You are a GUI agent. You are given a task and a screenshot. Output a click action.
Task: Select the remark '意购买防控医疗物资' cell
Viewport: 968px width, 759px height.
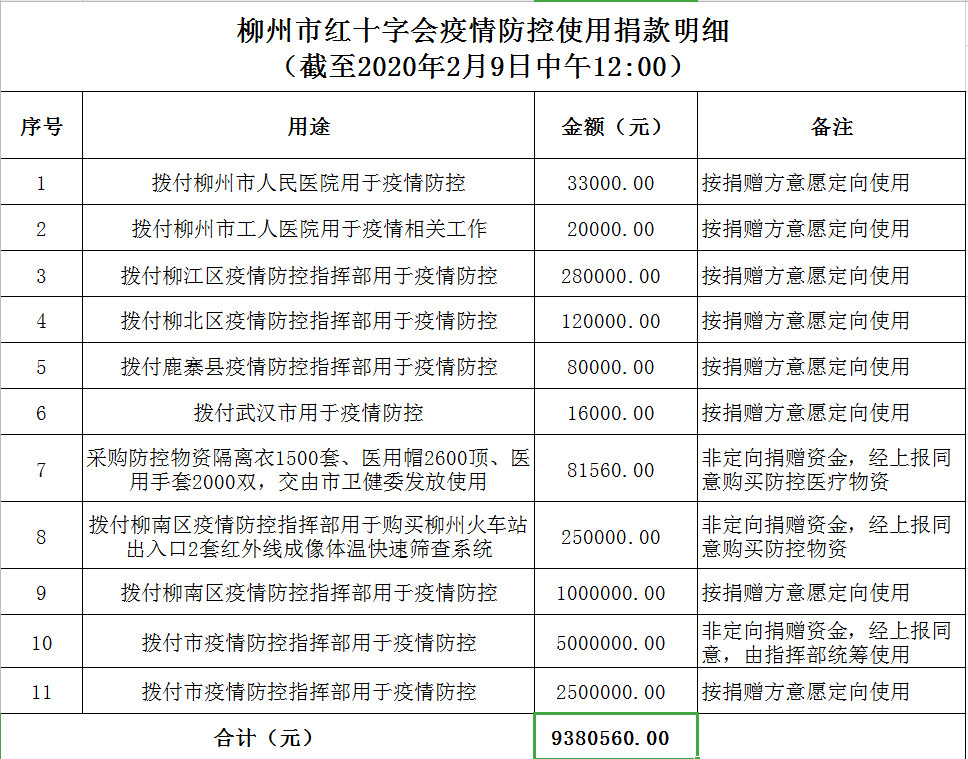pyautogui.click(x=832, y=469)
